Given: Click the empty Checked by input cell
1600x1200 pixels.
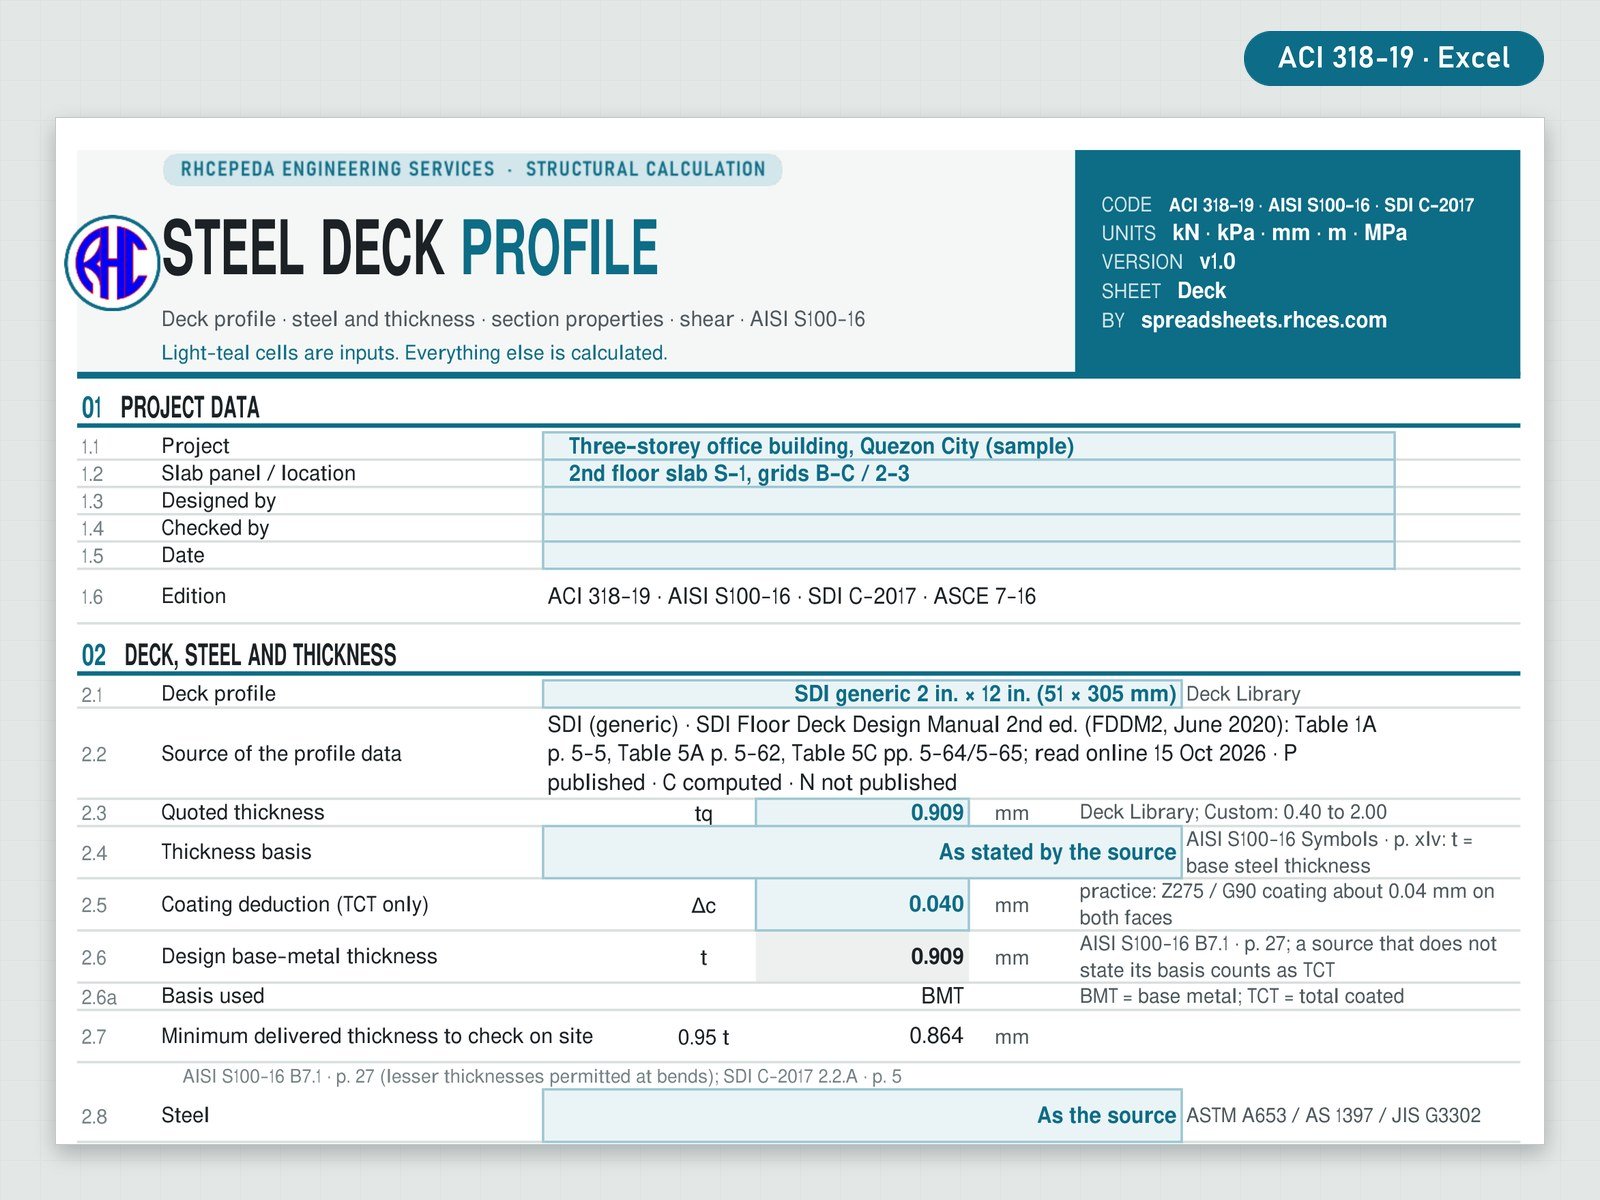Looking at the screenshot, I should pos(968,528).
